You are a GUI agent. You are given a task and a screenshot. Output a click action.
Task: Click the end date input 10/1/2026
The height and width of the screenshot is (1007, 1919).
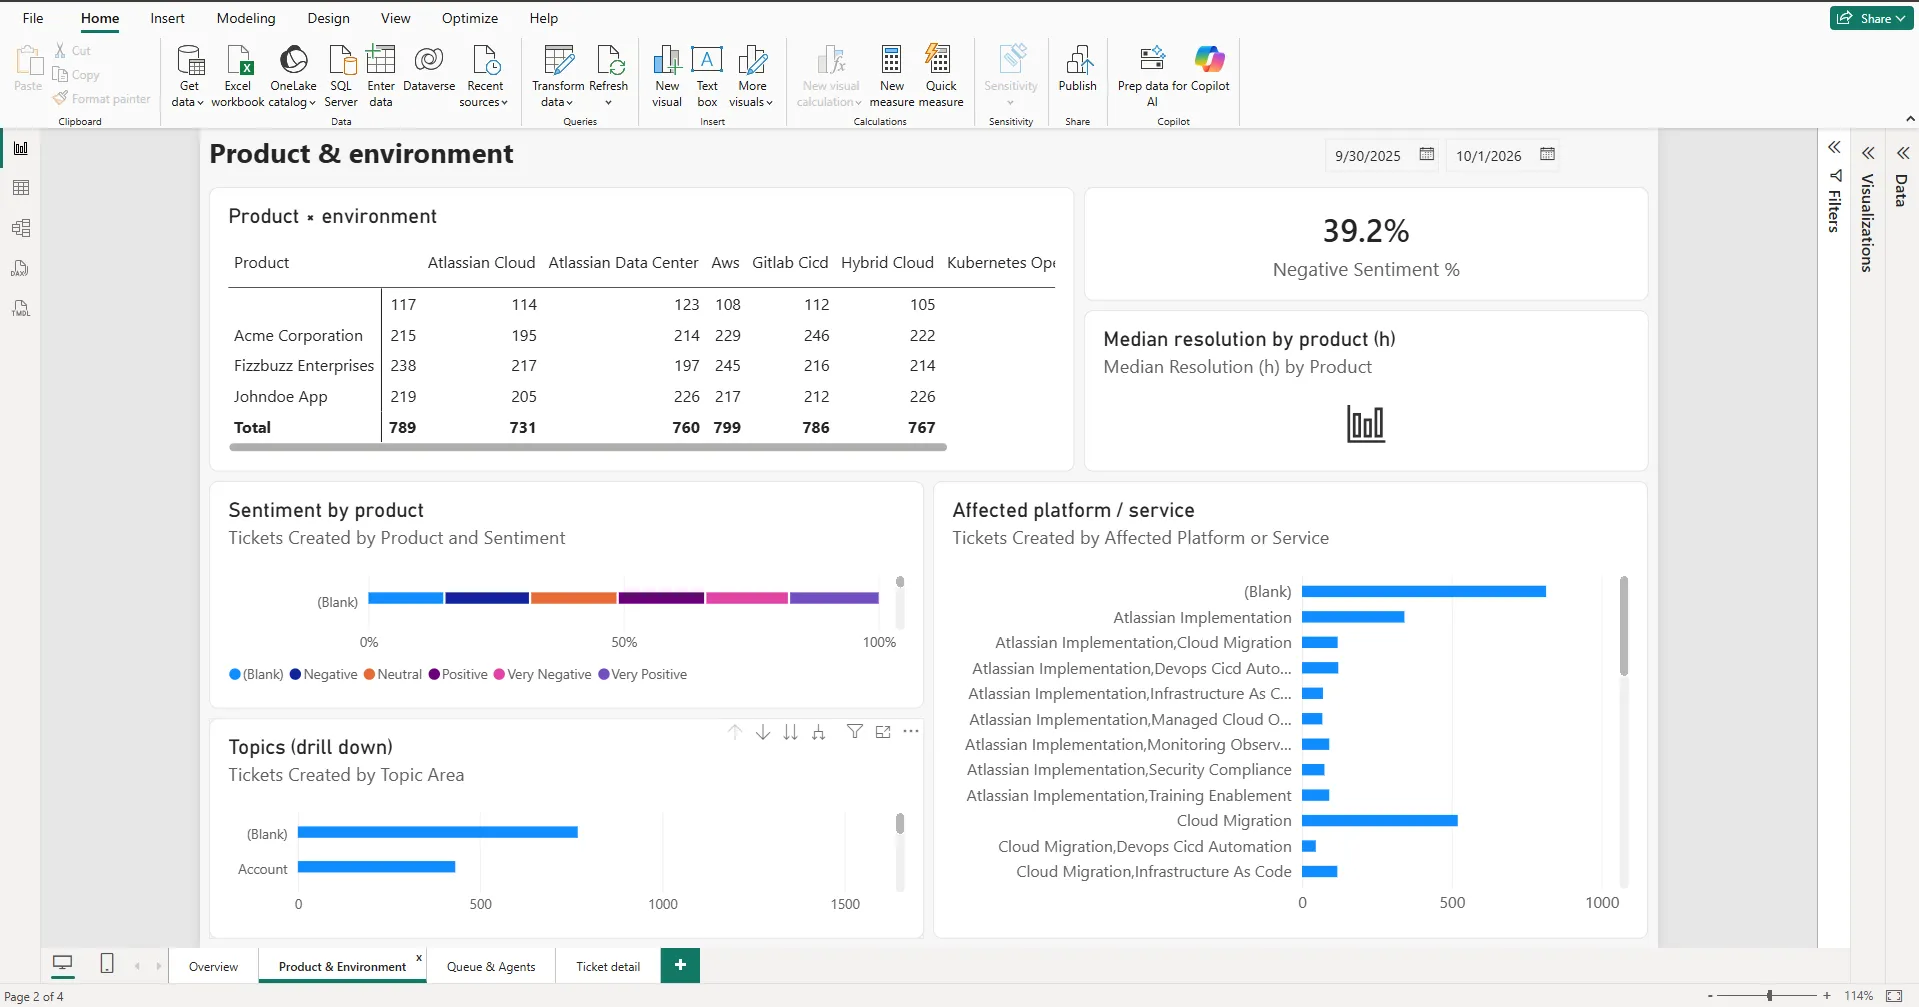(1489, 156)
